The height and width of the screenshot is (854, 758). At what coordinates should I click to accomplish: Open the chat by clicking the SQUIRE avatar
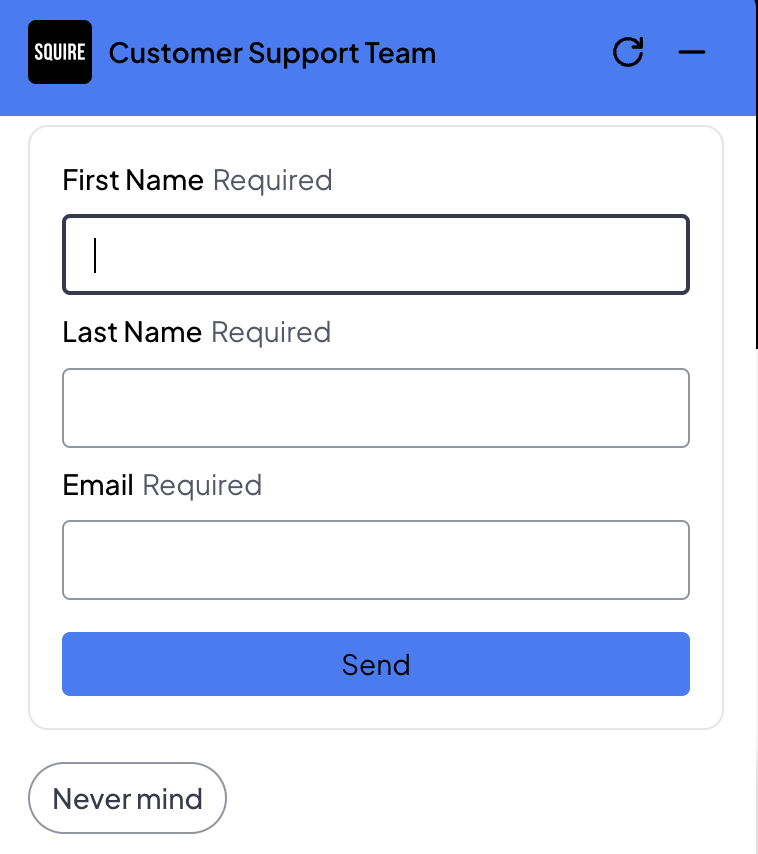pos(59,51)
